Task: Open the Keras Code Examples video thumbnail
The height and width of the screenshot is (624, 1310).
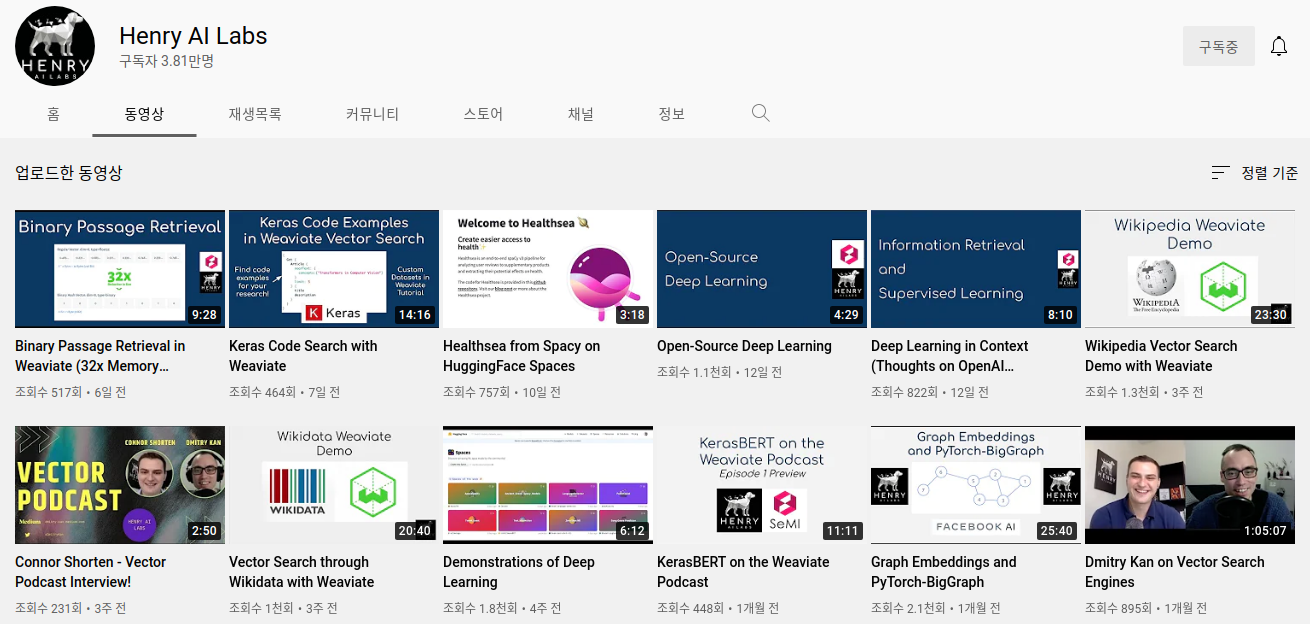Action: pos(334,269)
